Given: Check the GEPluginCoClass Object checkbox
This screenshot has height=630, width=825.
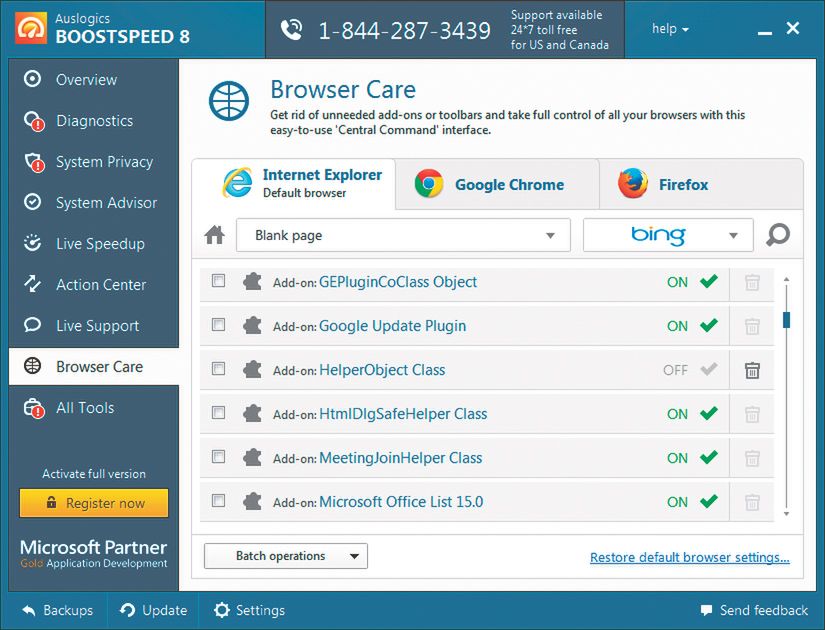Looking at the screenshot, I should pos(218,281).
